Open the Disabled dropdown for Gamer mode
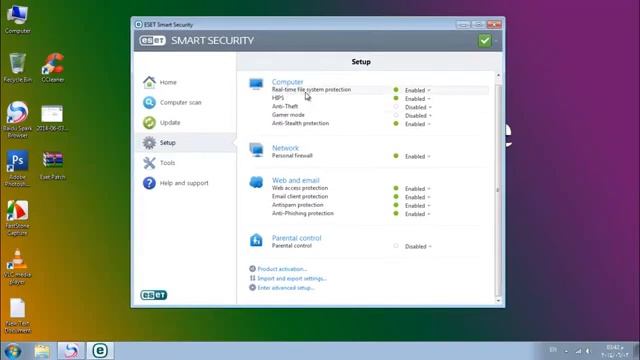The height and width of the screenshot is (360, 640). tap(418, 116)
